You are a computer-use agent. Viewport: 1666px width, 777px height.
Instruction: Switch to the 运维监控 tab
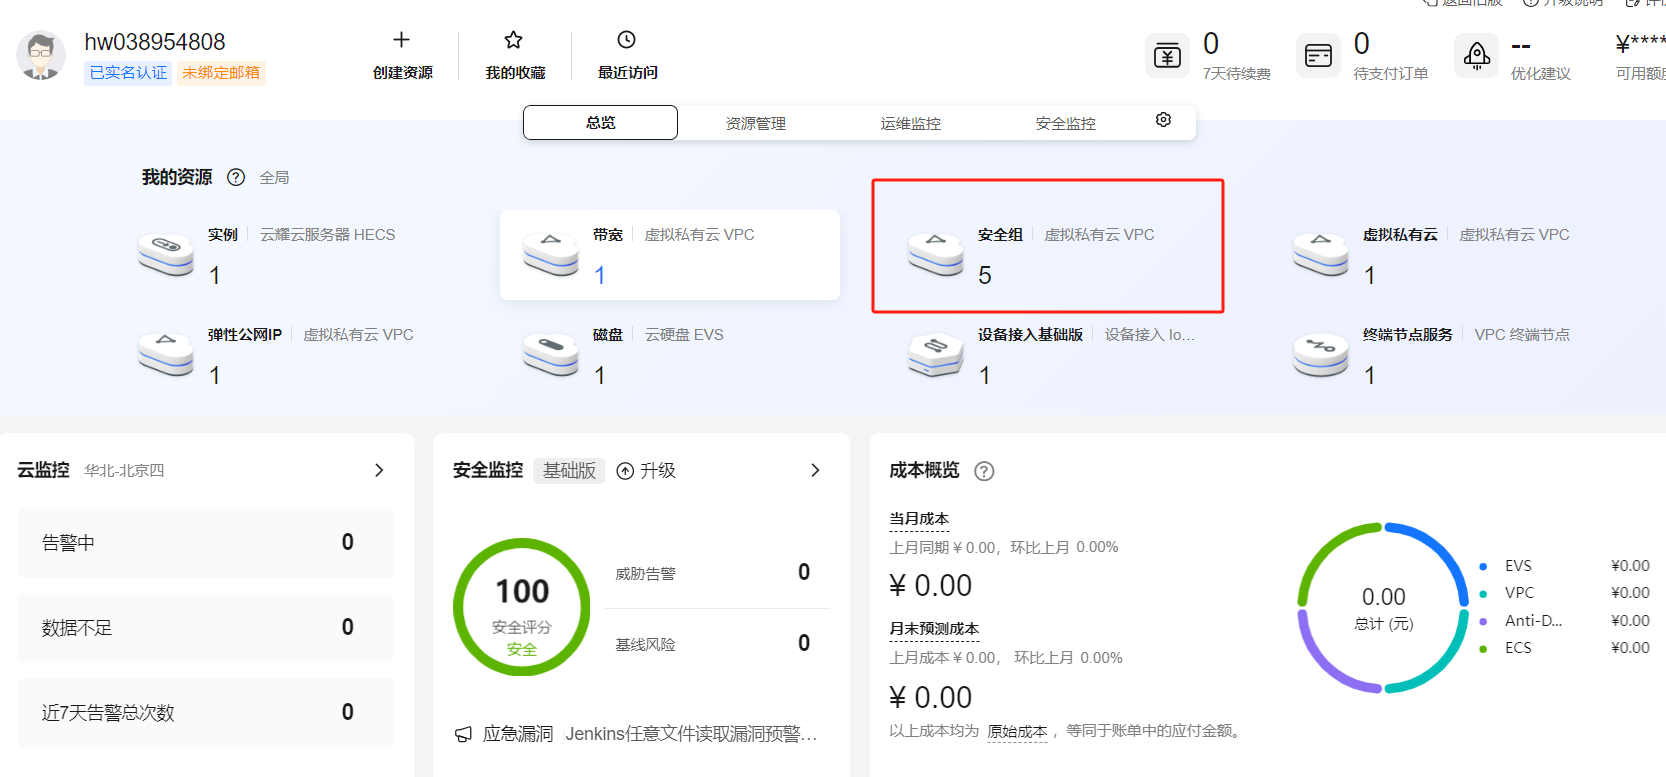(x=910, y=123)
